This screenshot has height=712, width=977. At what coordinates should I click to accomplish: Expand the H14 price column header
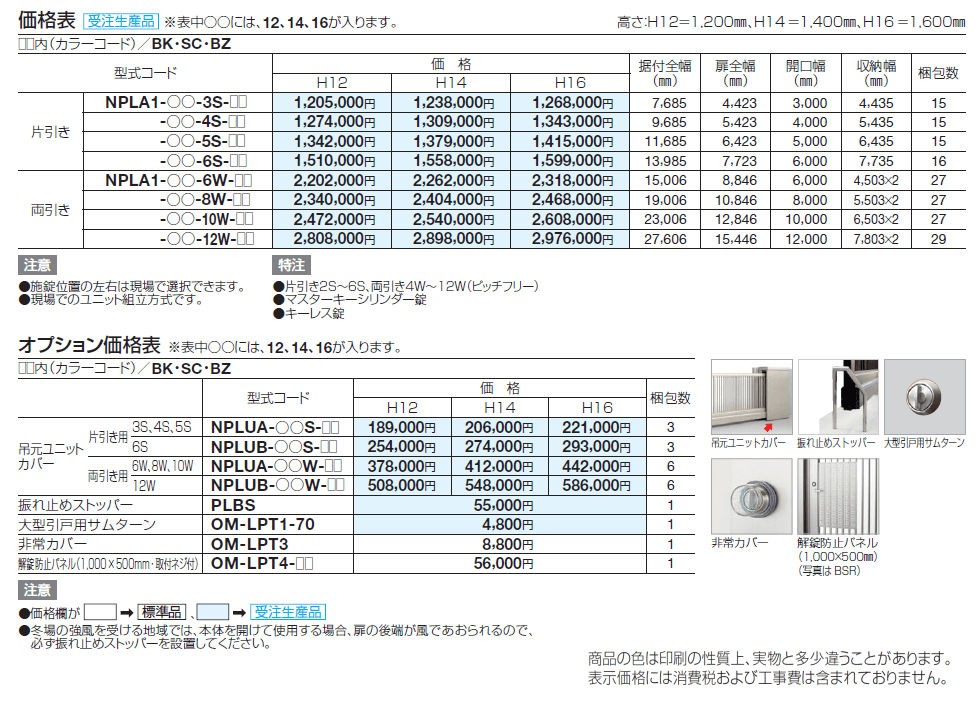coord(451,80)
